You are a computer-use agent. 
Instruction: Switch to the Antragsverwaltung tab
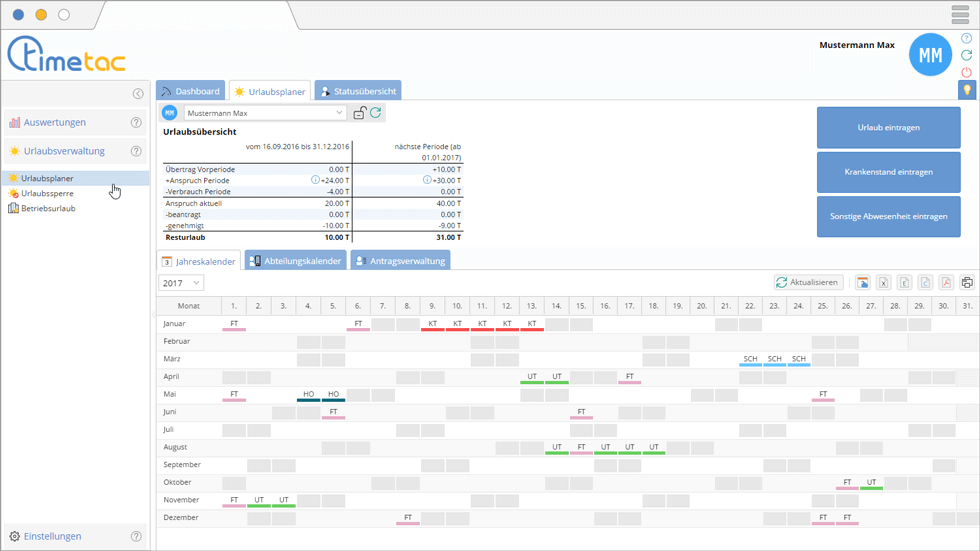tap(400, 261)
